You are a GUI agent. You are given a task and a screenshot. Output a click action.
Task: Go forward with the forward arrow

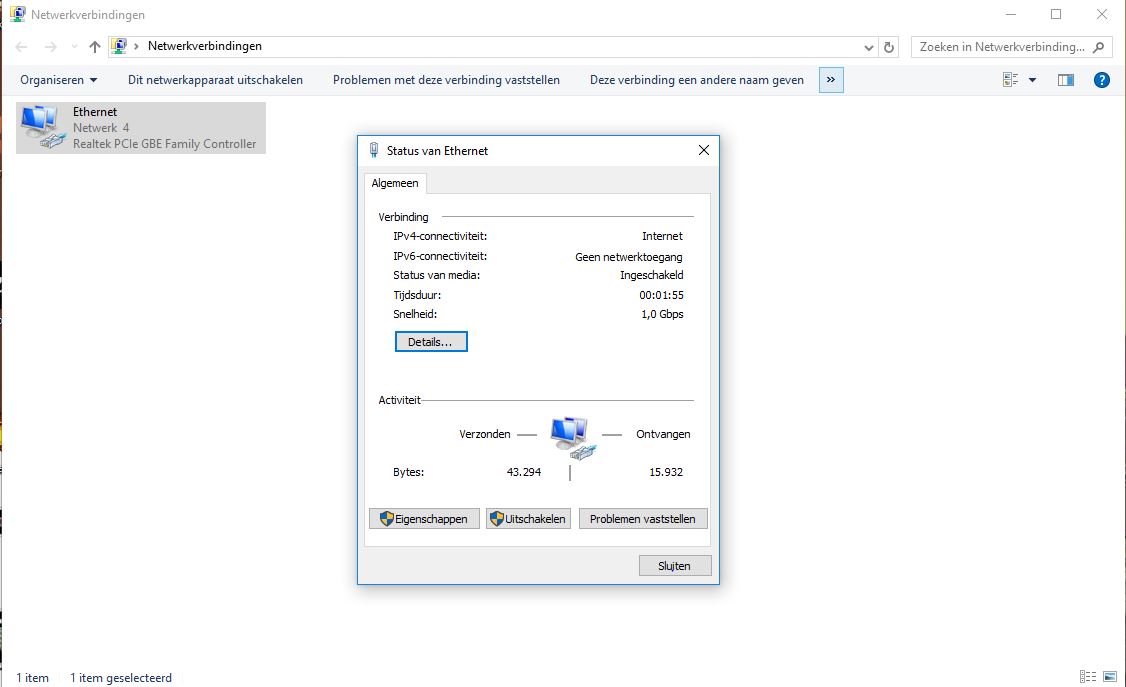[x=50, y=47]
